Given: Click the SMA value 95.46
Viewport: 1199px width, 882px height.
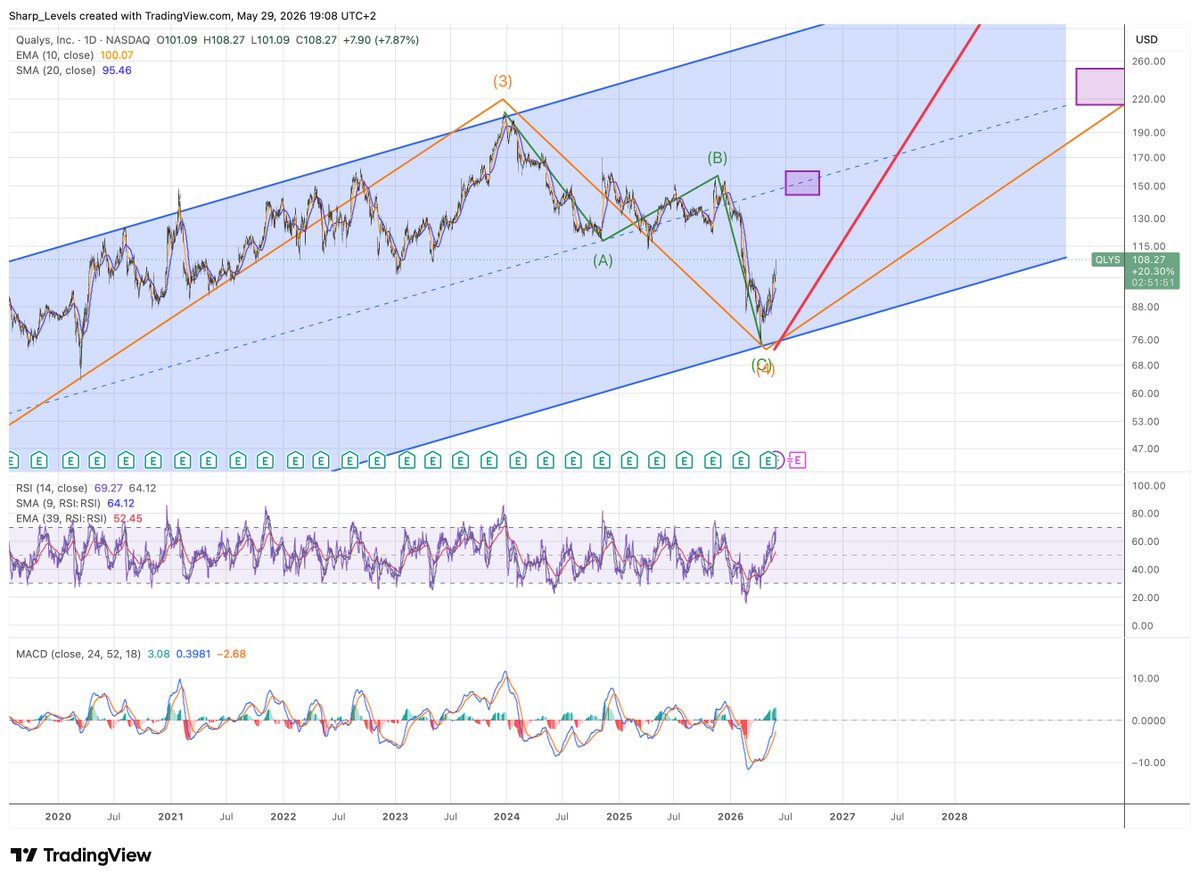Looking at the screenshot, I should tap(117, 70).
